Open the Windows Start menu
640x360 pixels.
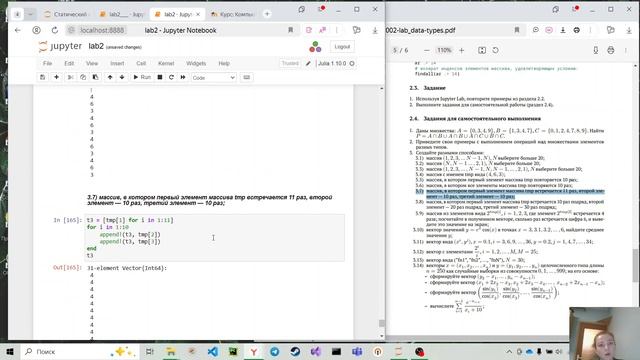click(x=10, y=351)
